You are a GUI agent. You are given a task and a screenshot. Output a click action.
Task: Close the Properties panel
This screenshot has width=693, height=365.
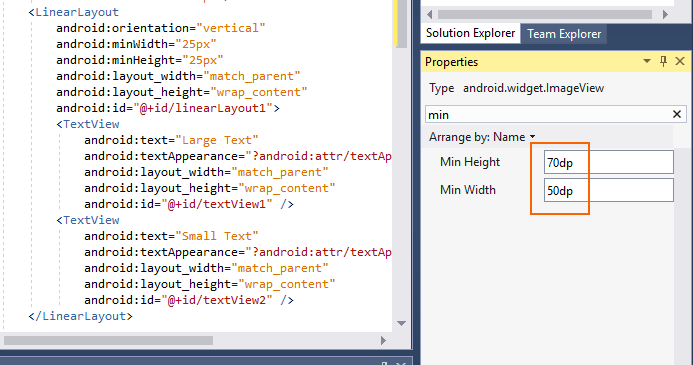[680, 61]
